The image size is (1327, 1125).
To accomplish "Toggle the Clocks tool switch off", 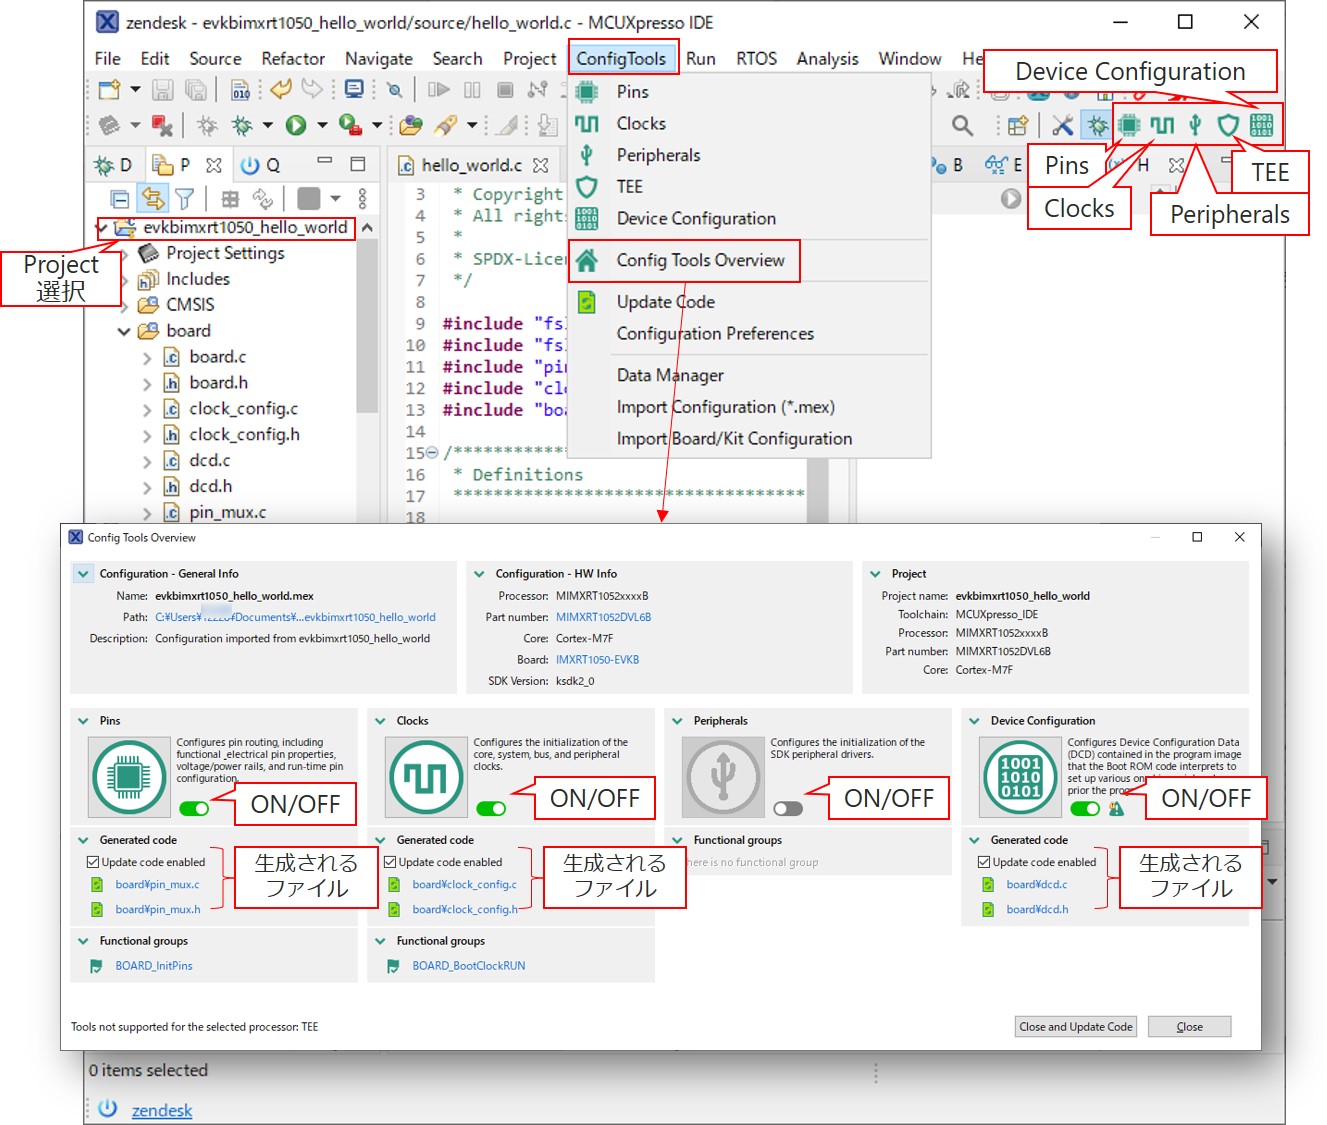I will pos(491,808).
